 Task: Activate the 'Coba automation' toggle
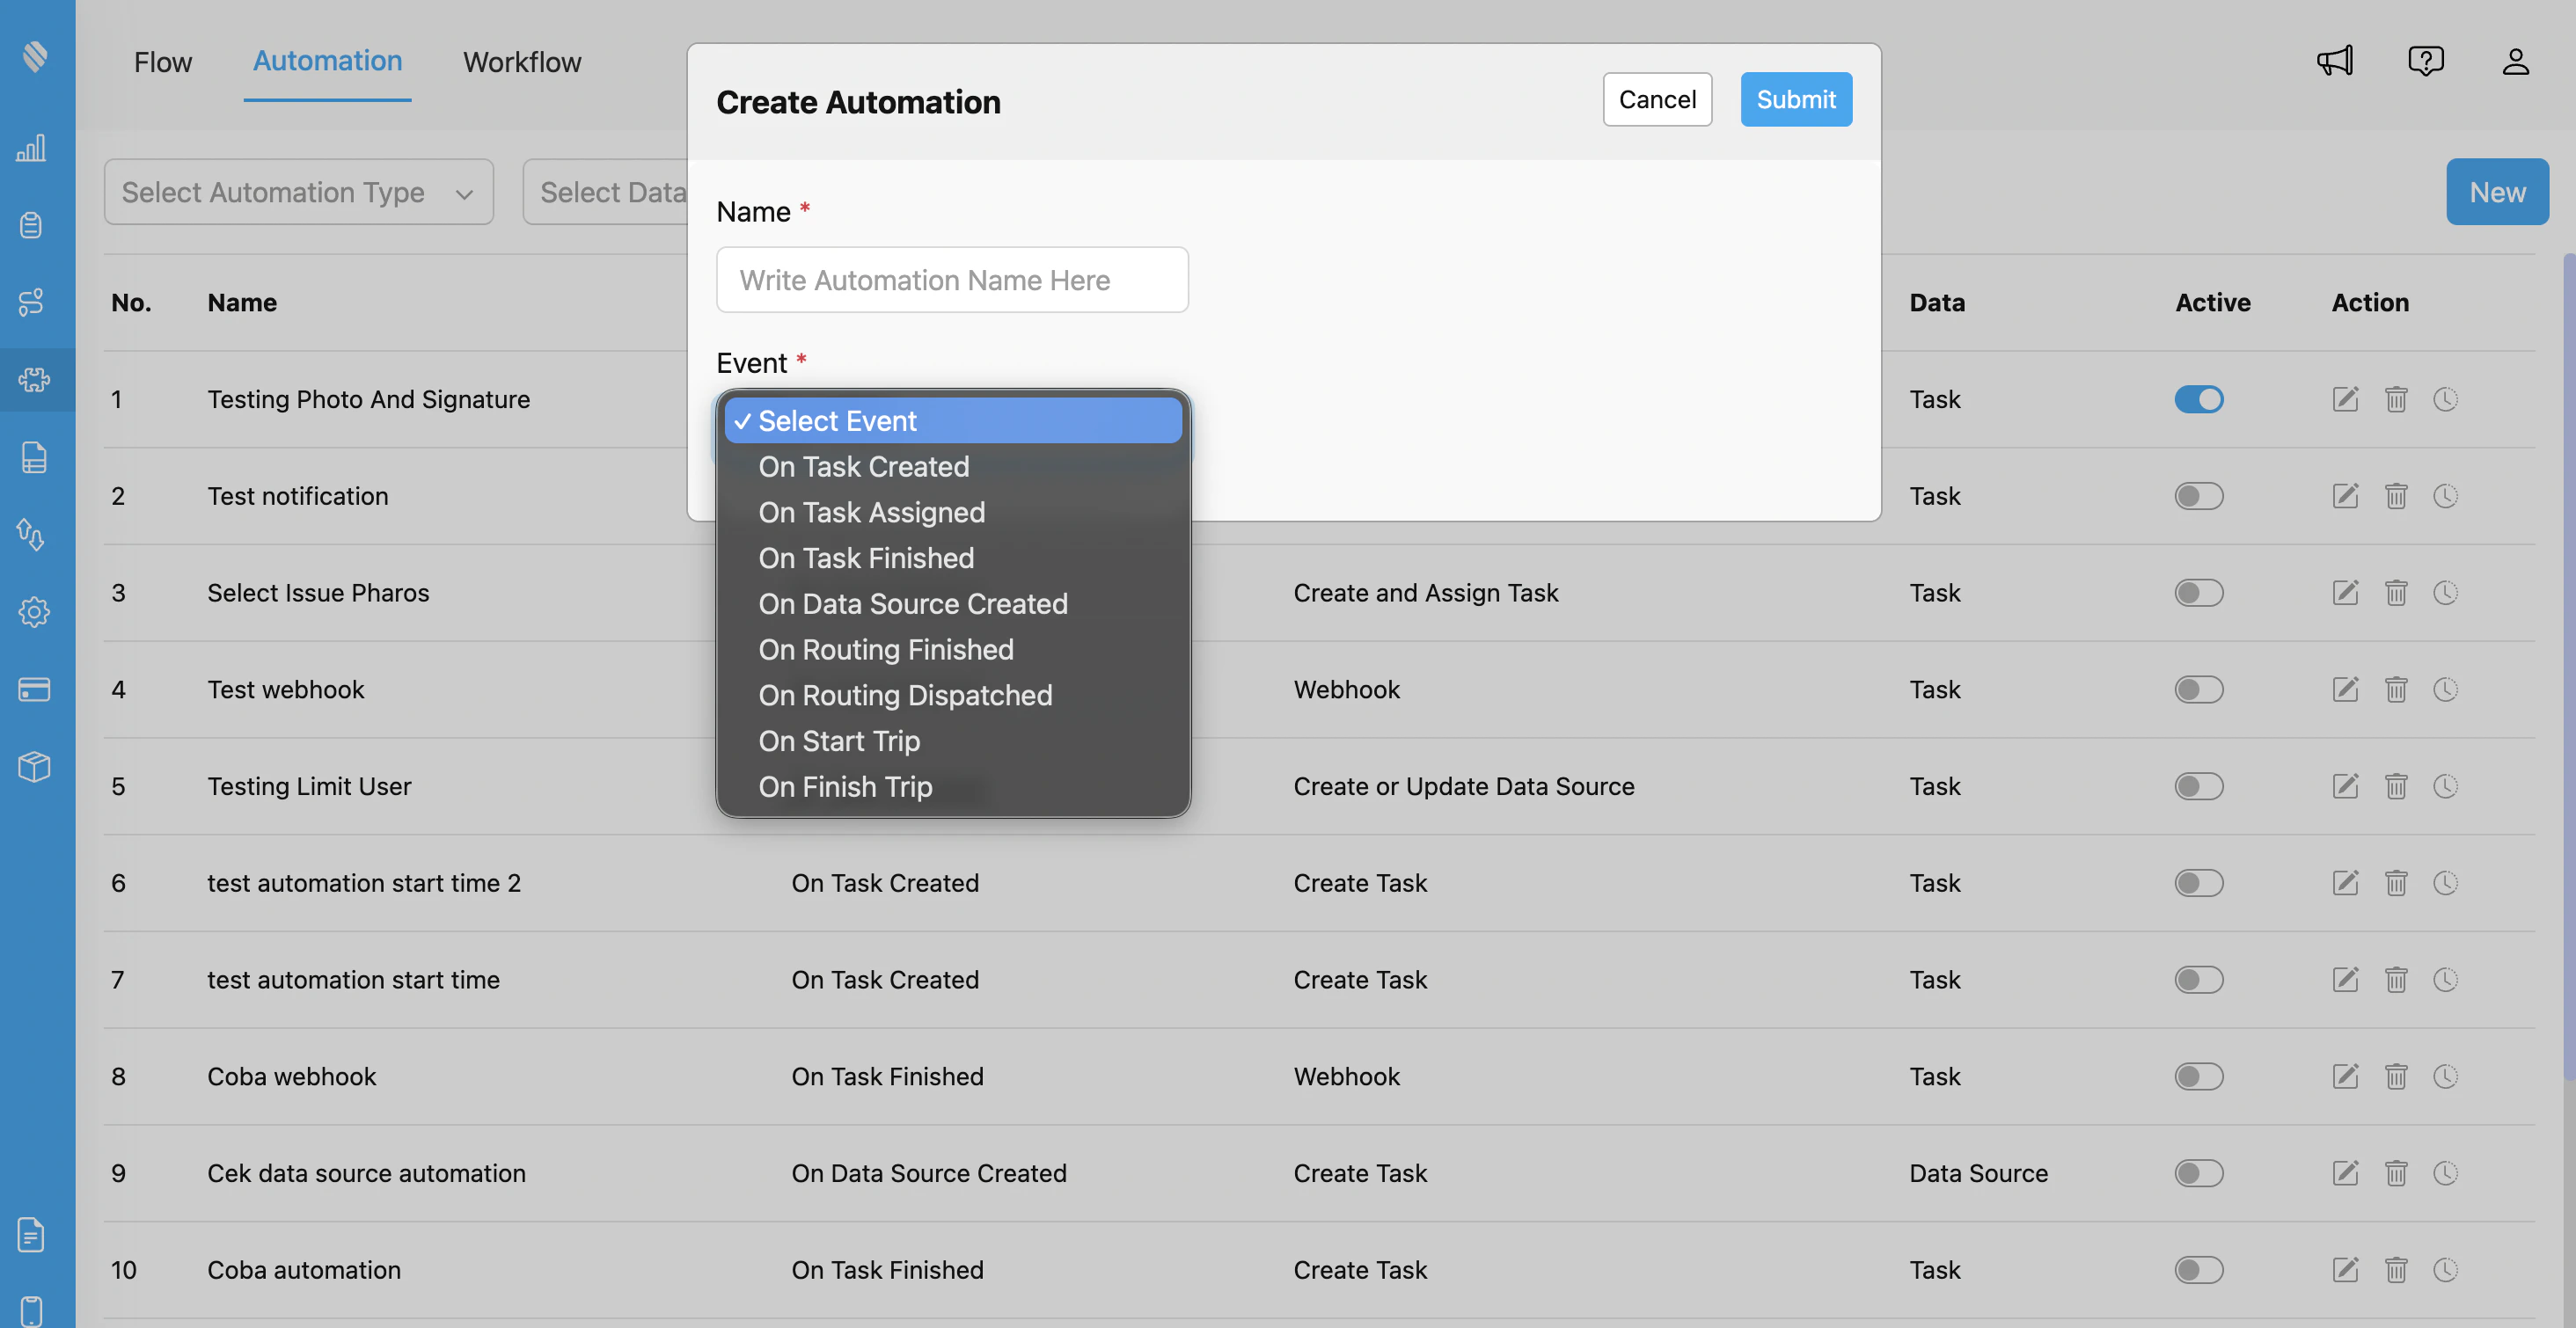pyautogui.click(x=2198, y=1270)
